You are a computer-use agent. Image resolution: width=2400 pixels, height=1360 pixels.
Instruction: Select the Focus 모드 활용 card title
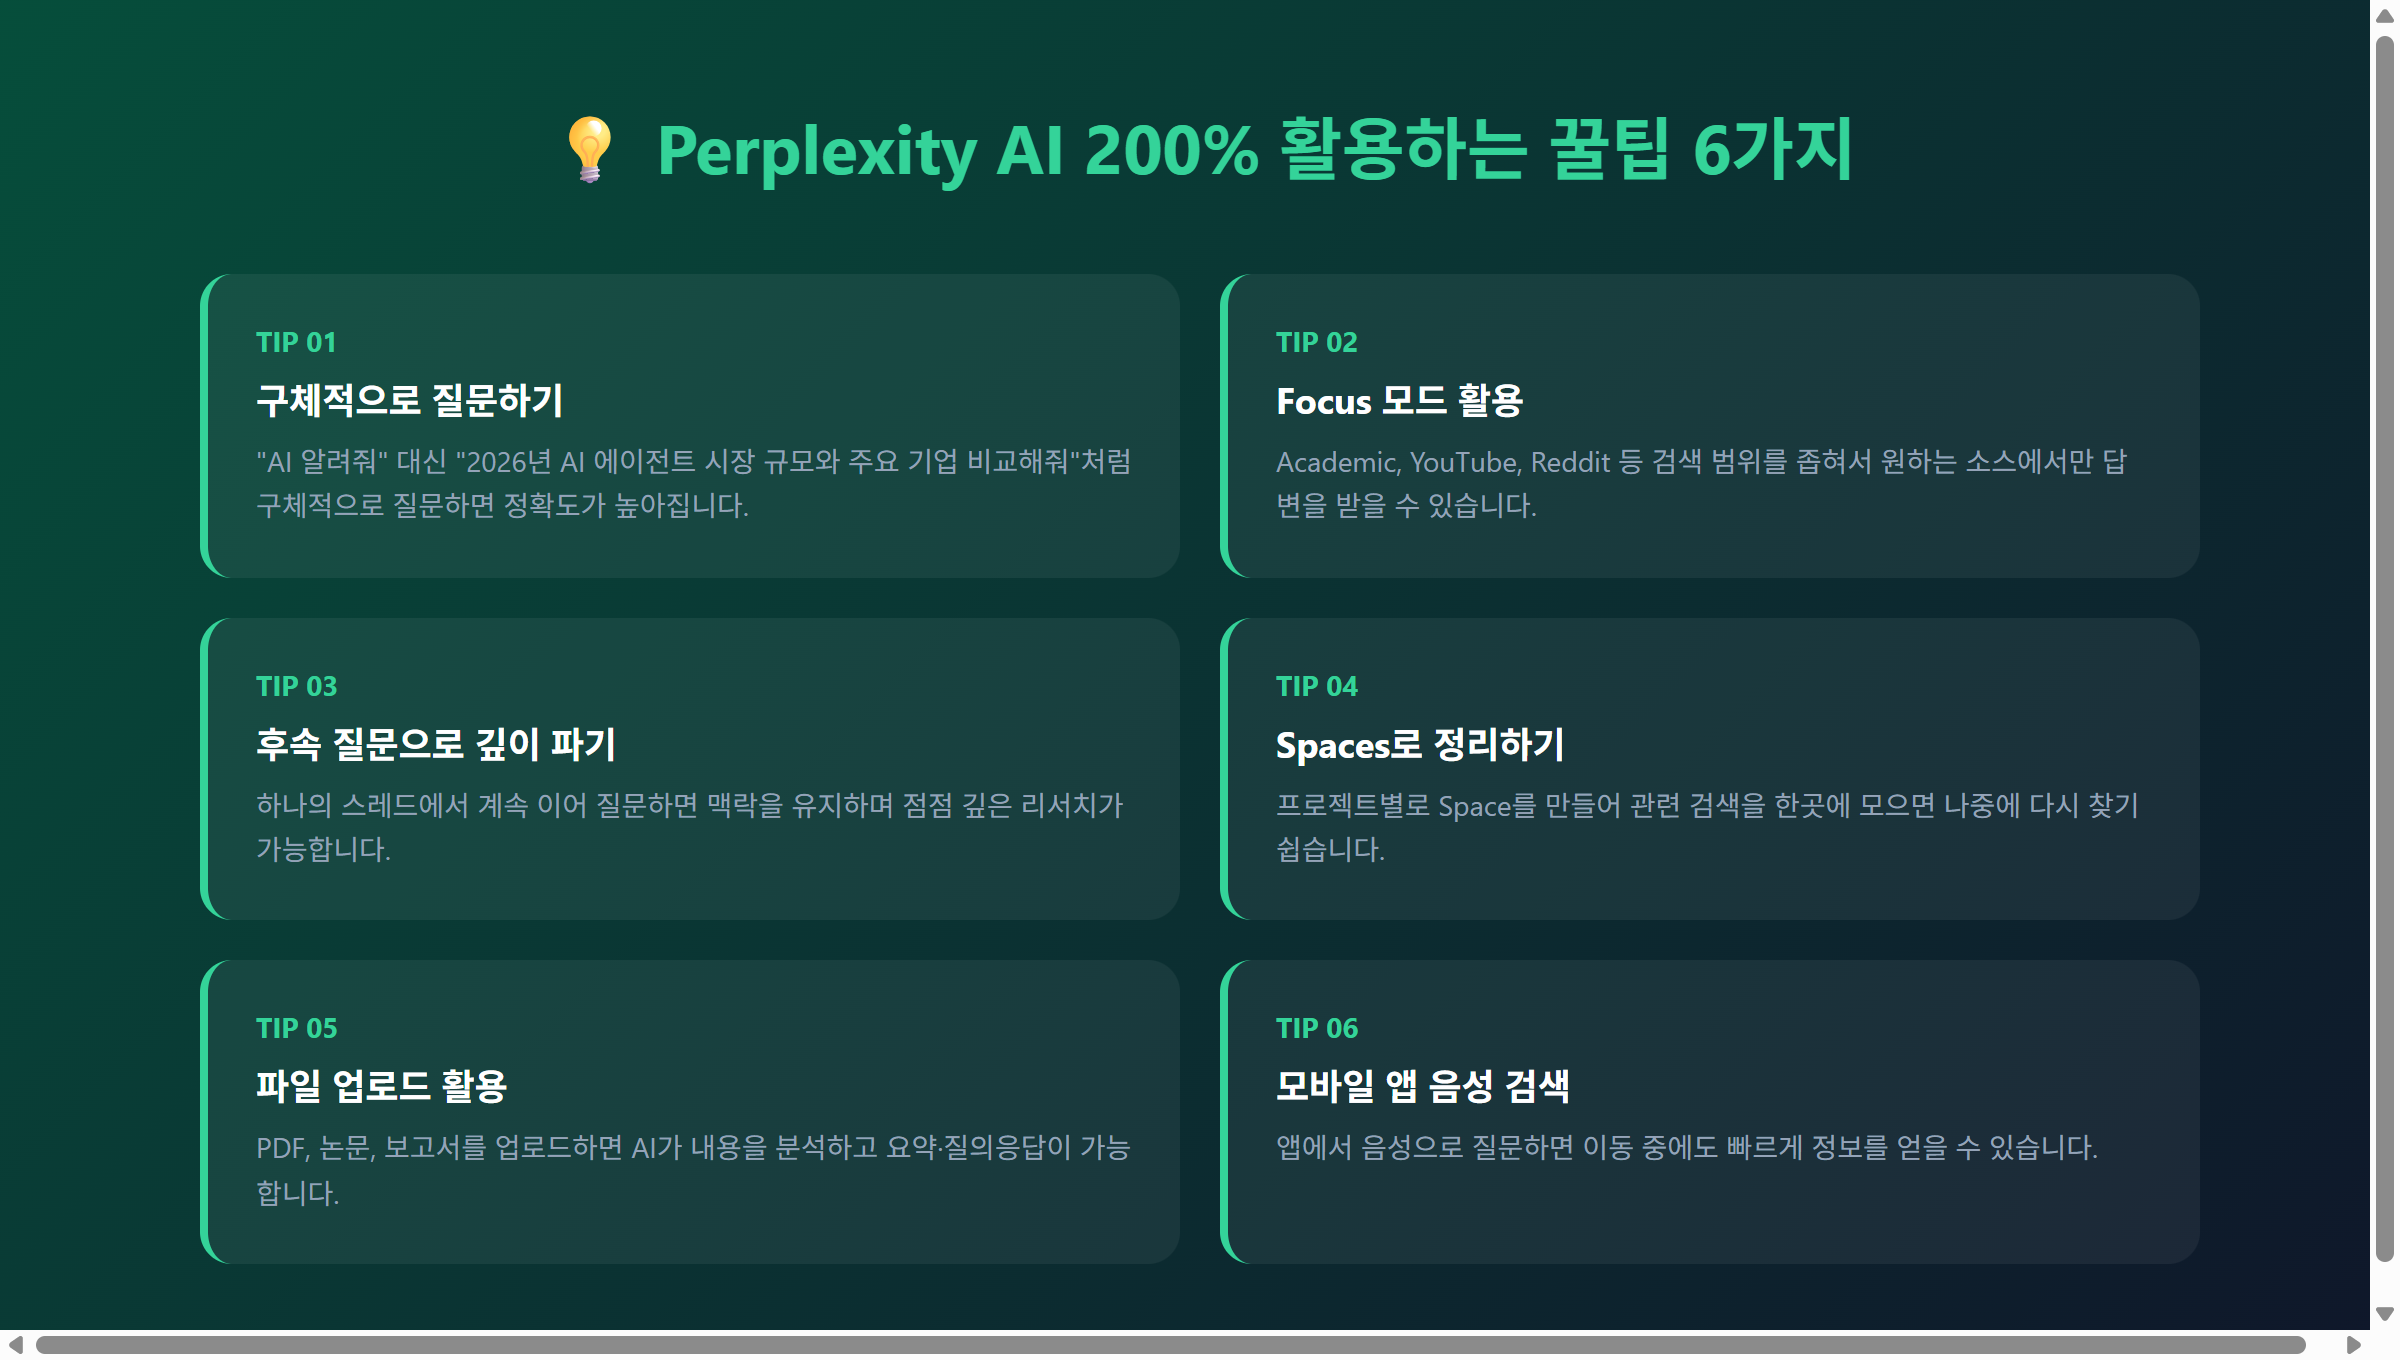(x=1399, y=401)
